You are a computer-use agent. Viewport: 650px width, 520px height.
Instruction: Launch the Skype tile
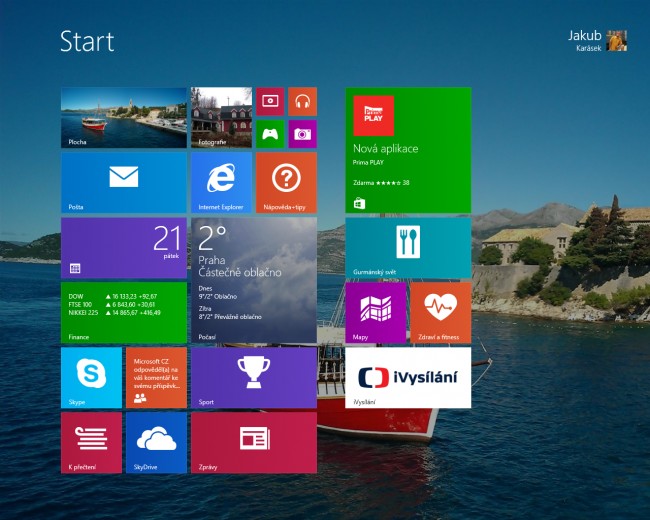click(x=91, y=378)
